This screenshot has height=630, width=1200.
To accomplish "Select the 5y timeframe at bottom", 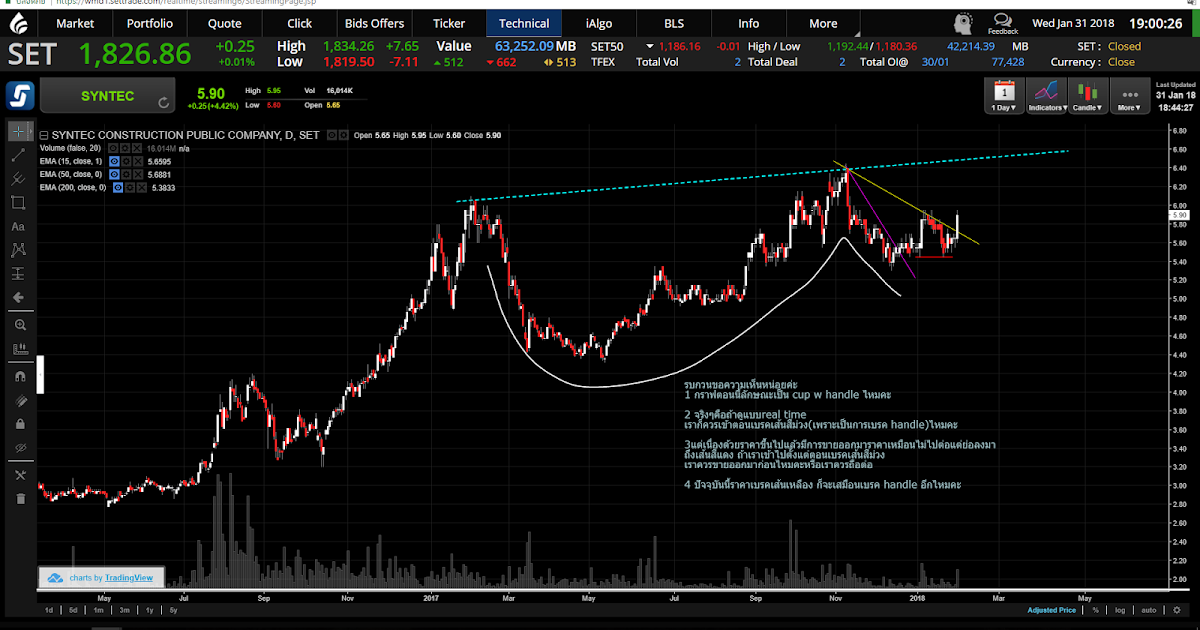I will [172, 610].
